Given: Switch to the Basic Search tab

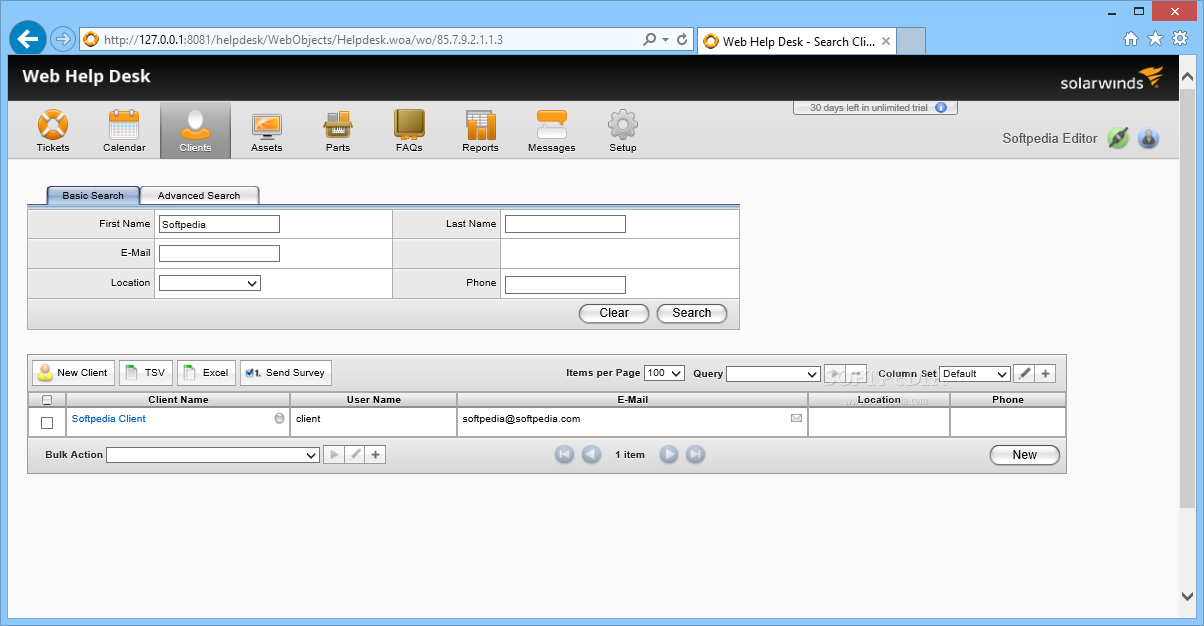Looking at the screenshot, I should [x=93, y=196].
